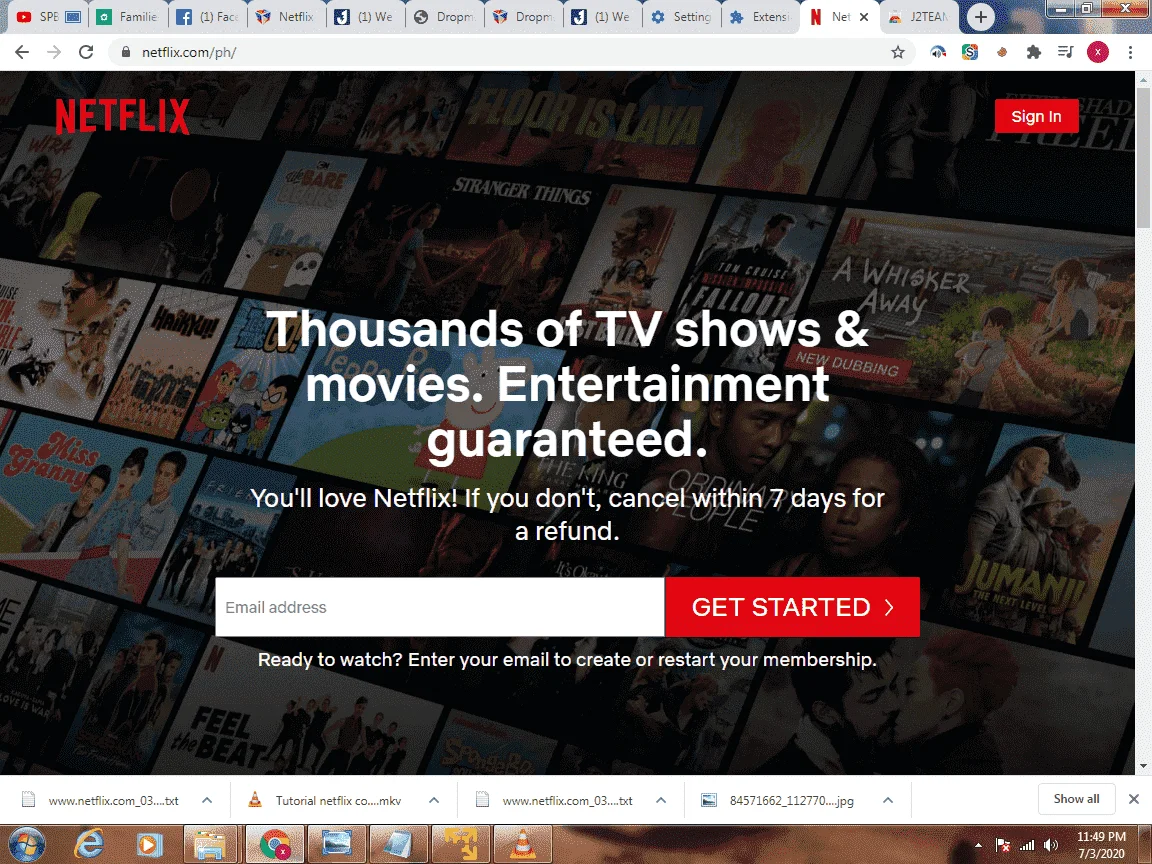The image size is (1152, 864).
Task: Open the media control toolbar icon
Action: tap(1065, 52)
